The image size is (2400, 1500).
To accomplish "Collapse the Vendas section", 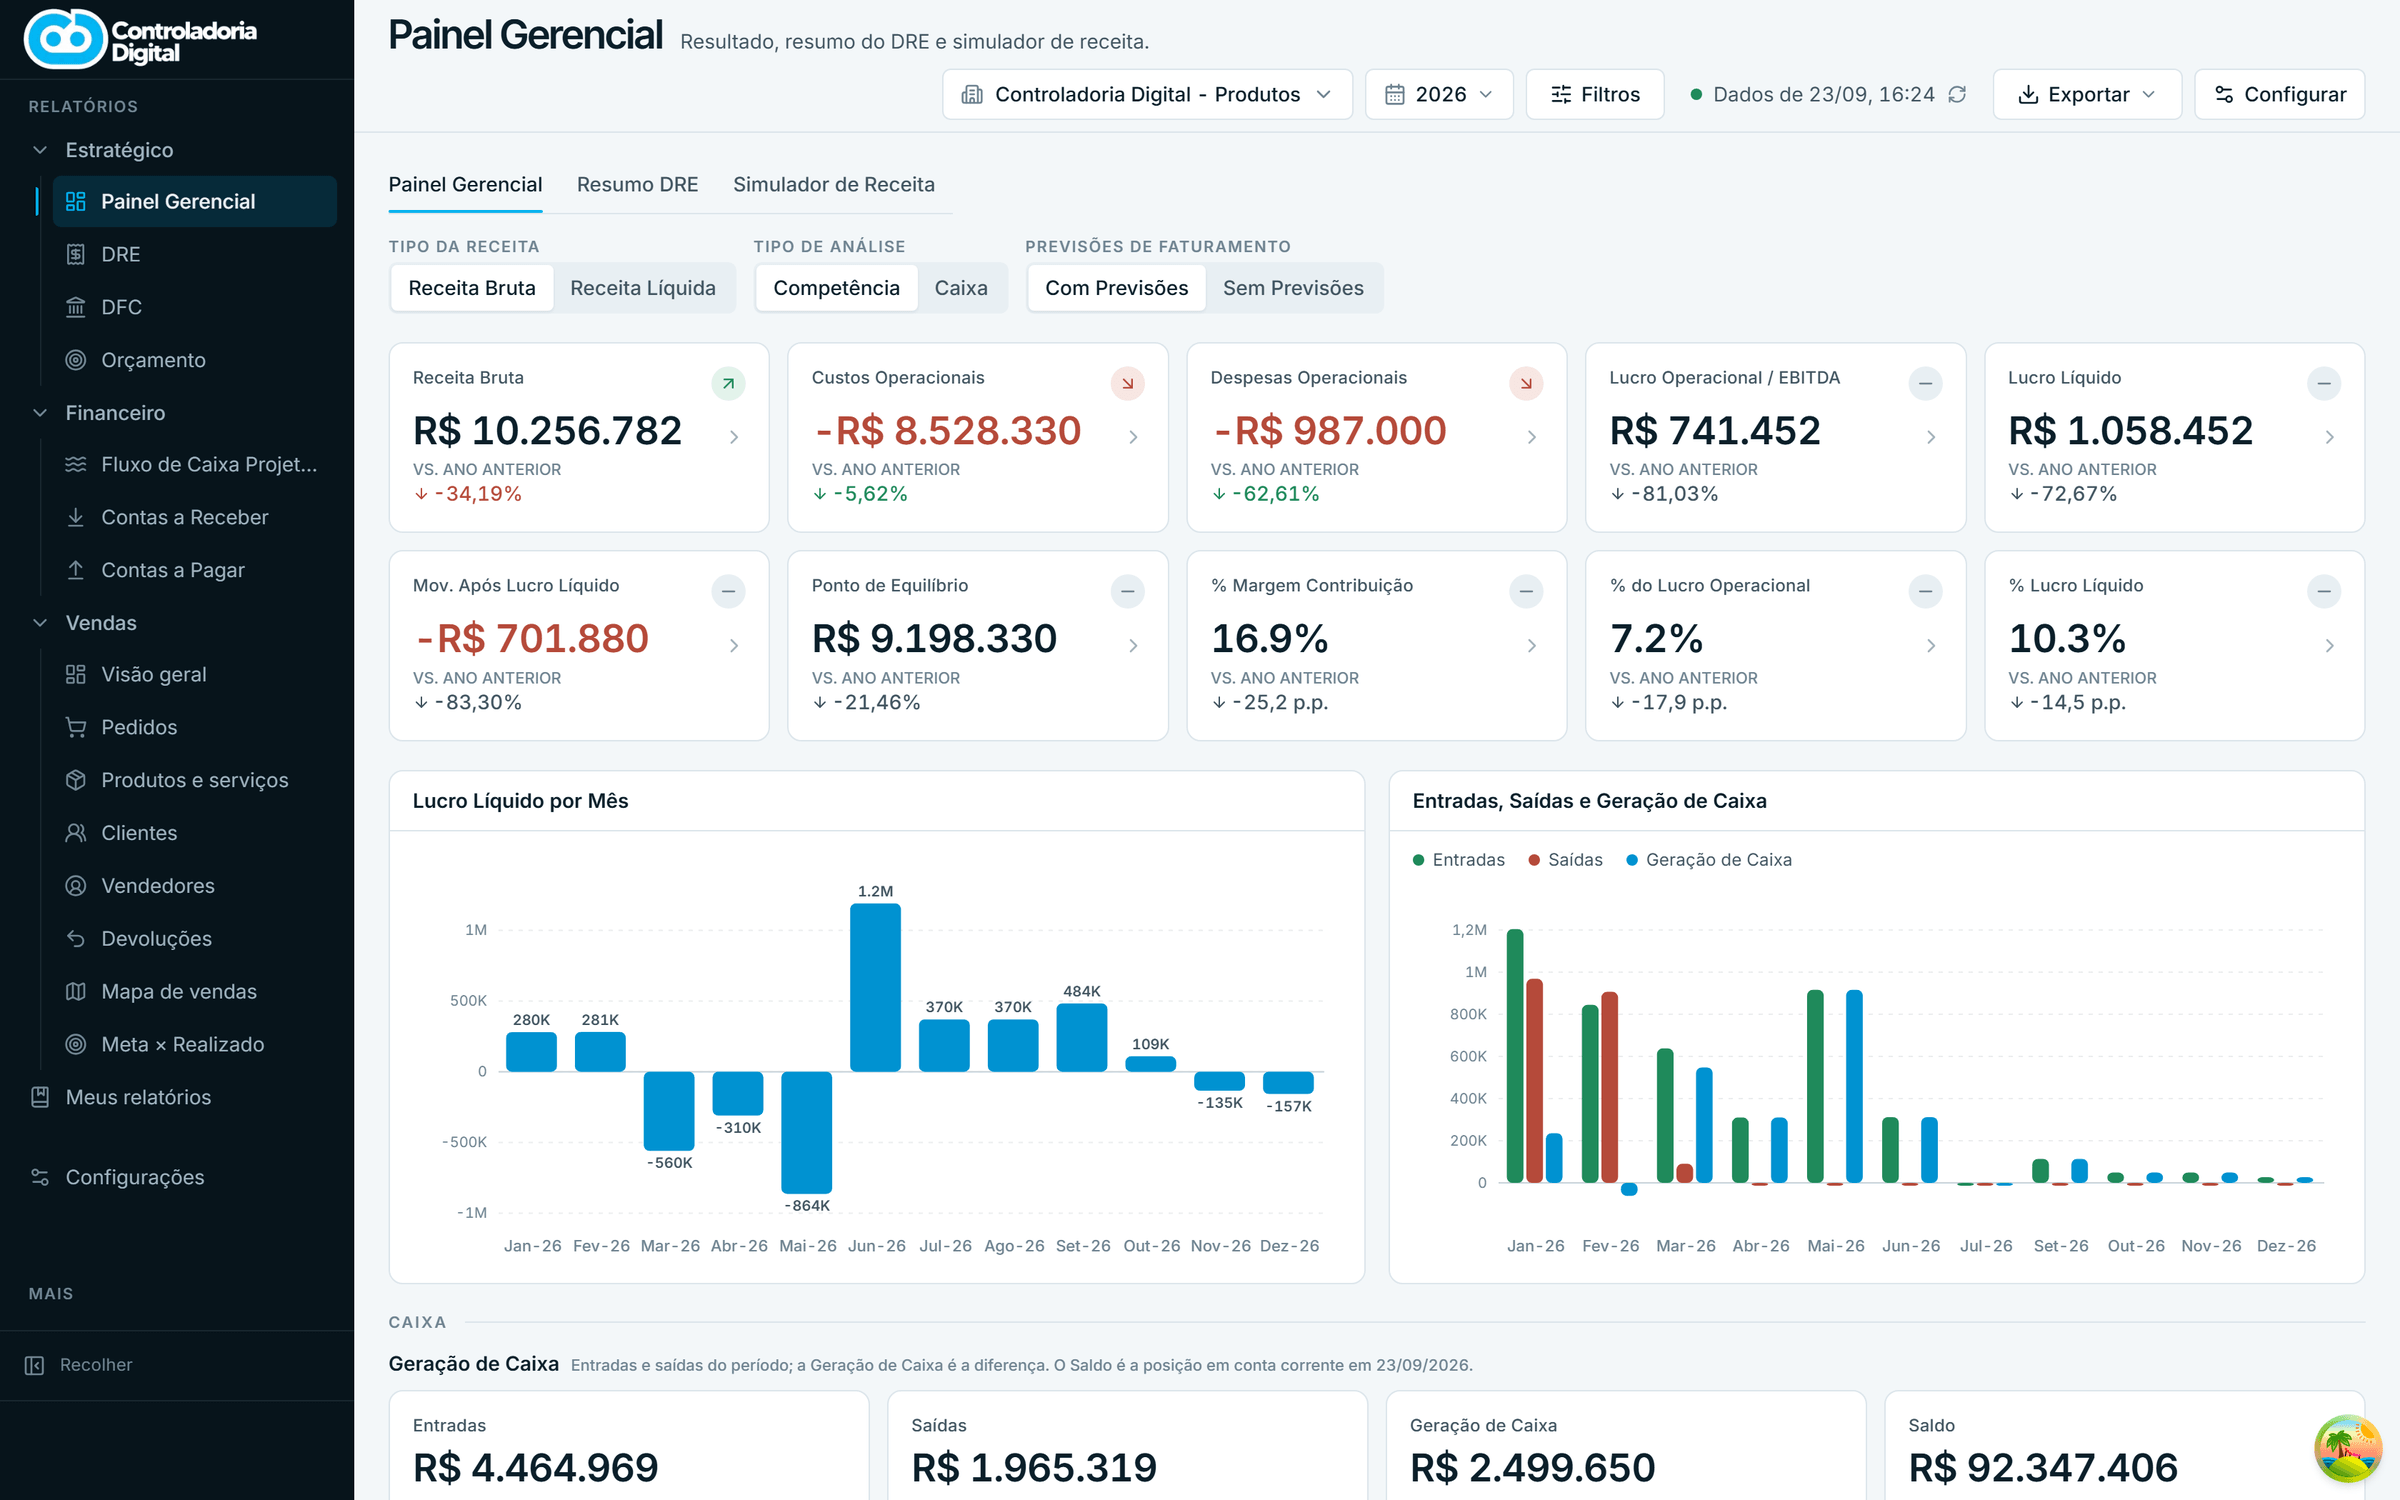I will [x=40, y=623].
